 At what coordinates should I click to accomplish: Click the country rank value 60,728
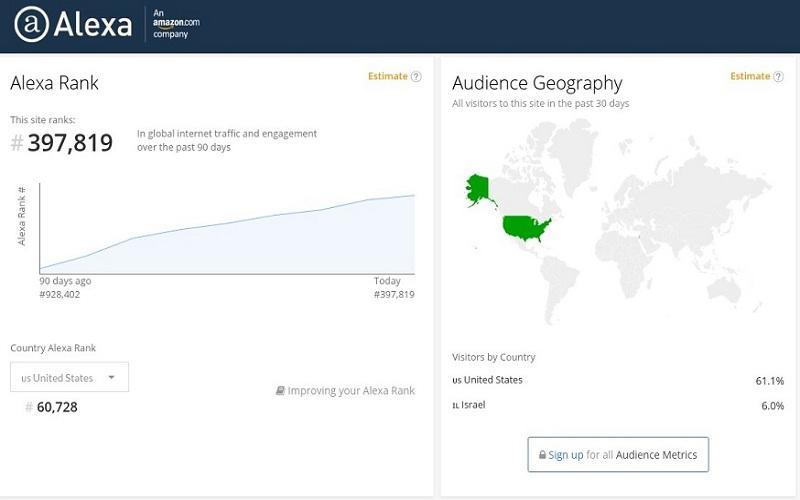tap(57, 407)
